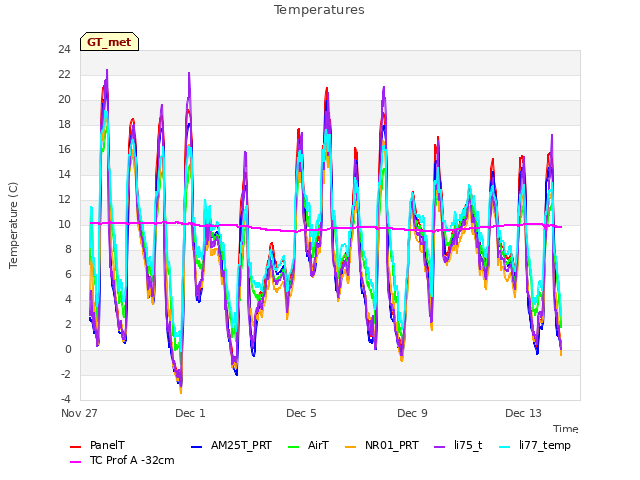
Task: Click the purple li75_t legend color marker
Action: click(x=440, y=447)
